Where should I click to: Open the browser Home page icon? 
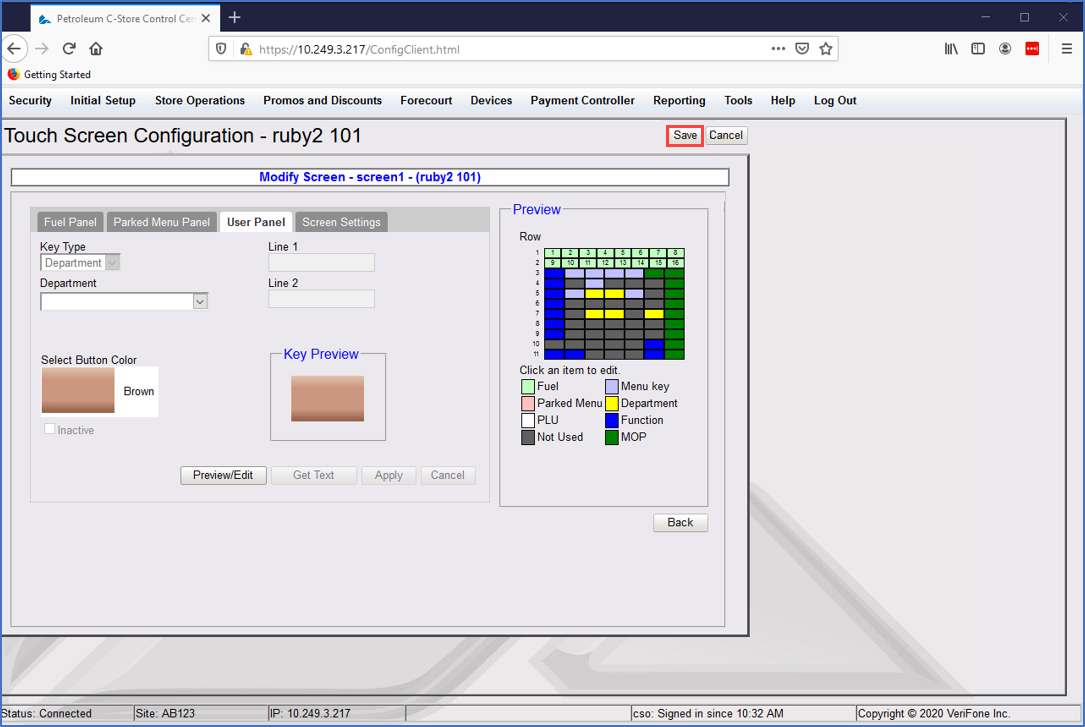click(95, 49)
